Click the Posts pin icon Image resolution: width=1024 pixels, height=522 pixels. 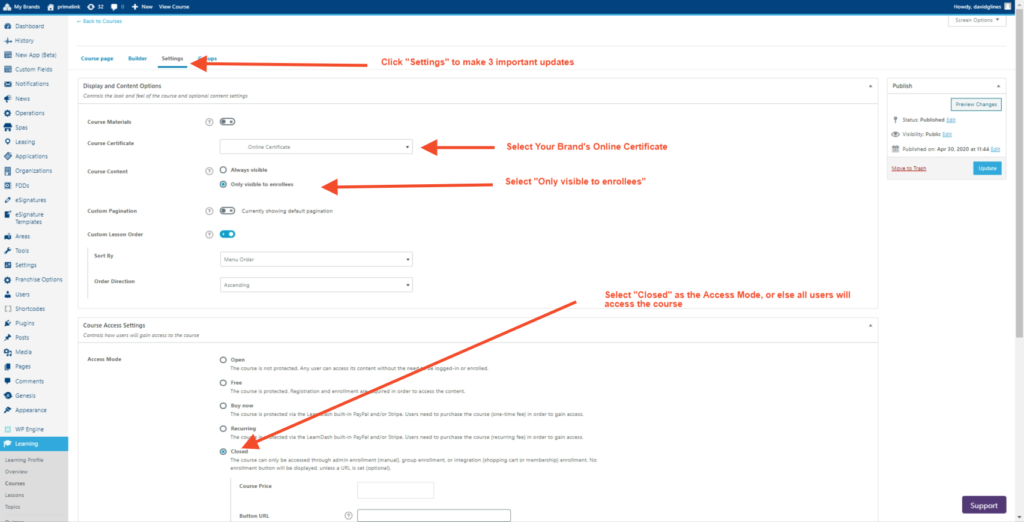(x=8, y=338)
